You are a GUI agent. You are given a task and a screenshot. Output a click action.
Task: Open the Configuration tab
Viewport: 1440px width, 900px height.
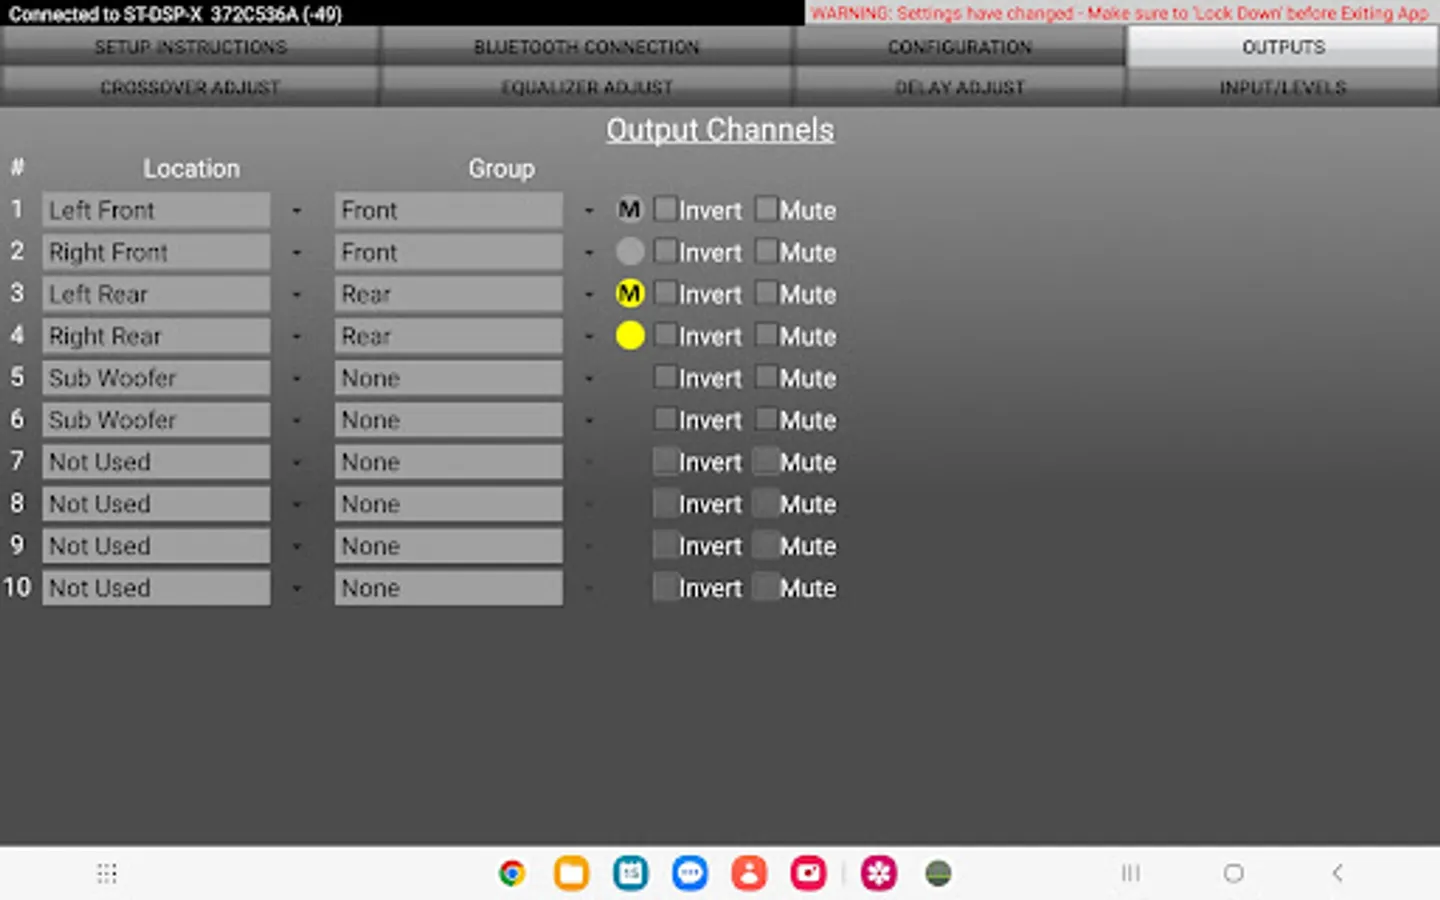(960, 46)
